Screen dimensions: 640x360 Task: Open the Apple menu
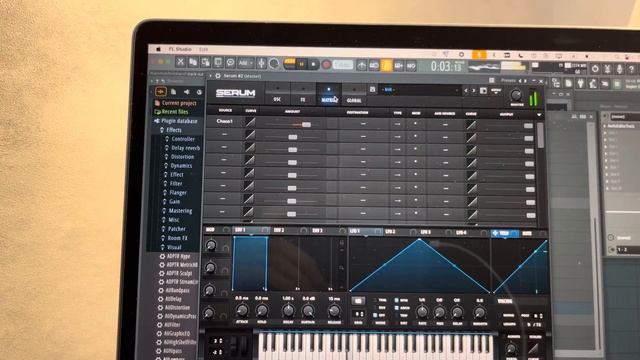(158, 49)
